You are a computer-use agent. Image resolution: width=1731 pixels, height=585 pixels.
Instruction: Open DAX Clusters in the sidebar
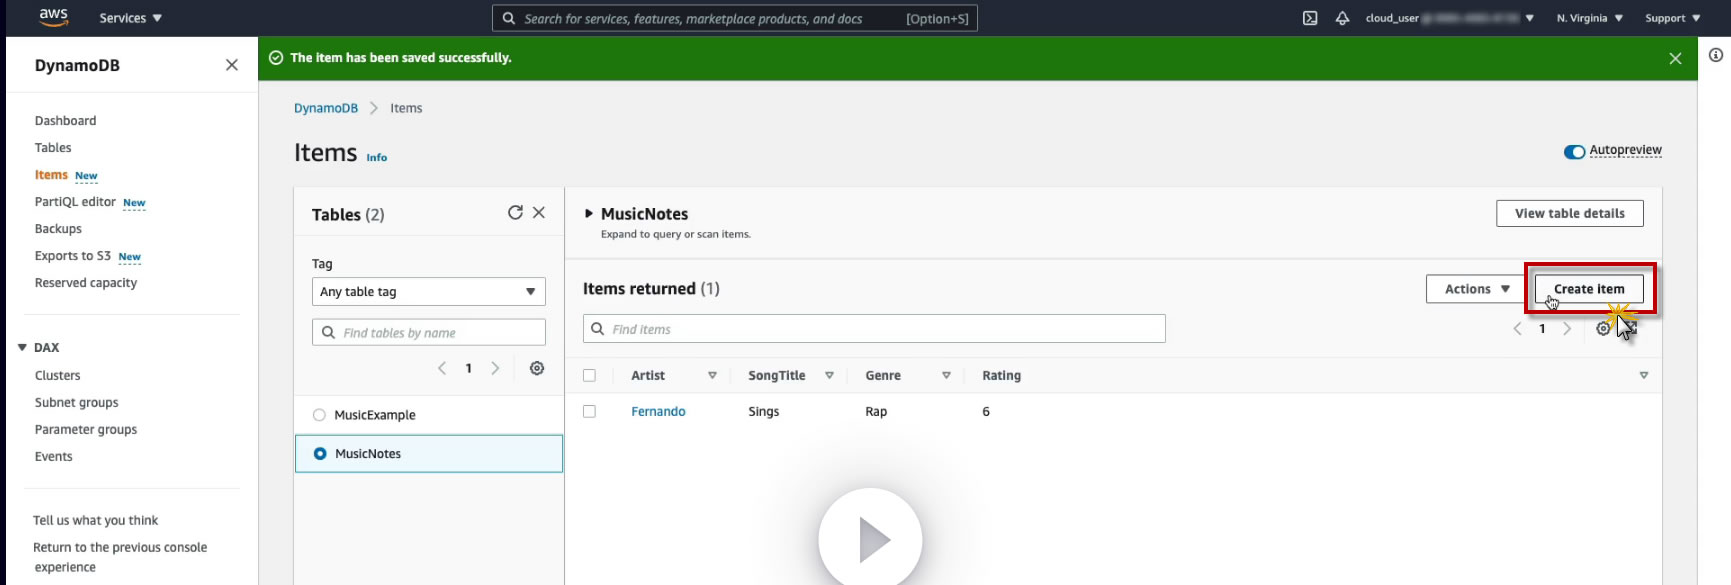pyautogui.click(x=58, y=376)
